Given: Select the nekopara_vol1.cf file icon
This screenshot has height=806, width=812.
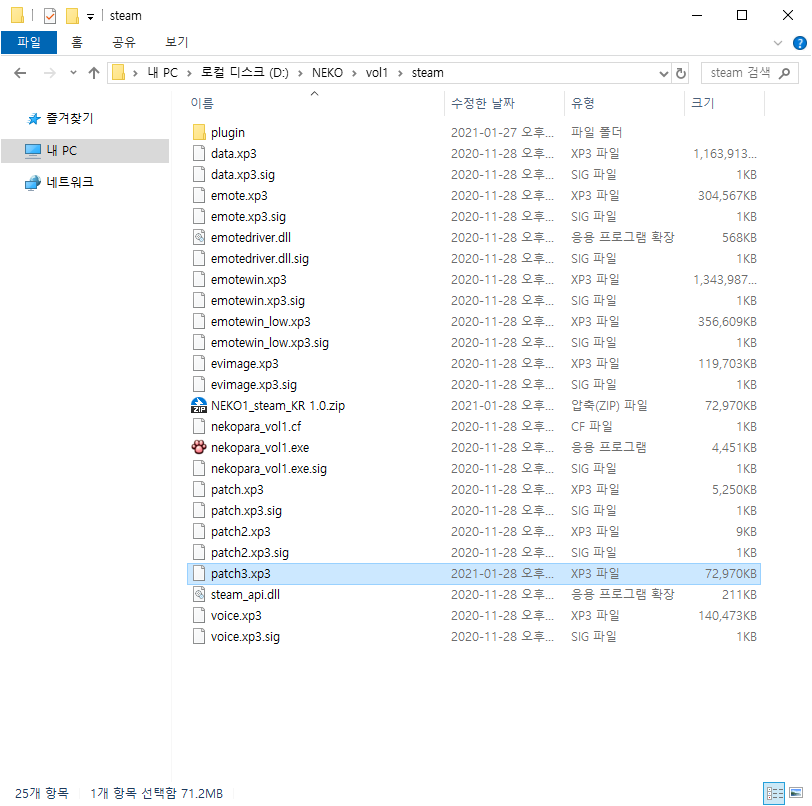Looking at the screenshot, I should (x=199, y=426).
